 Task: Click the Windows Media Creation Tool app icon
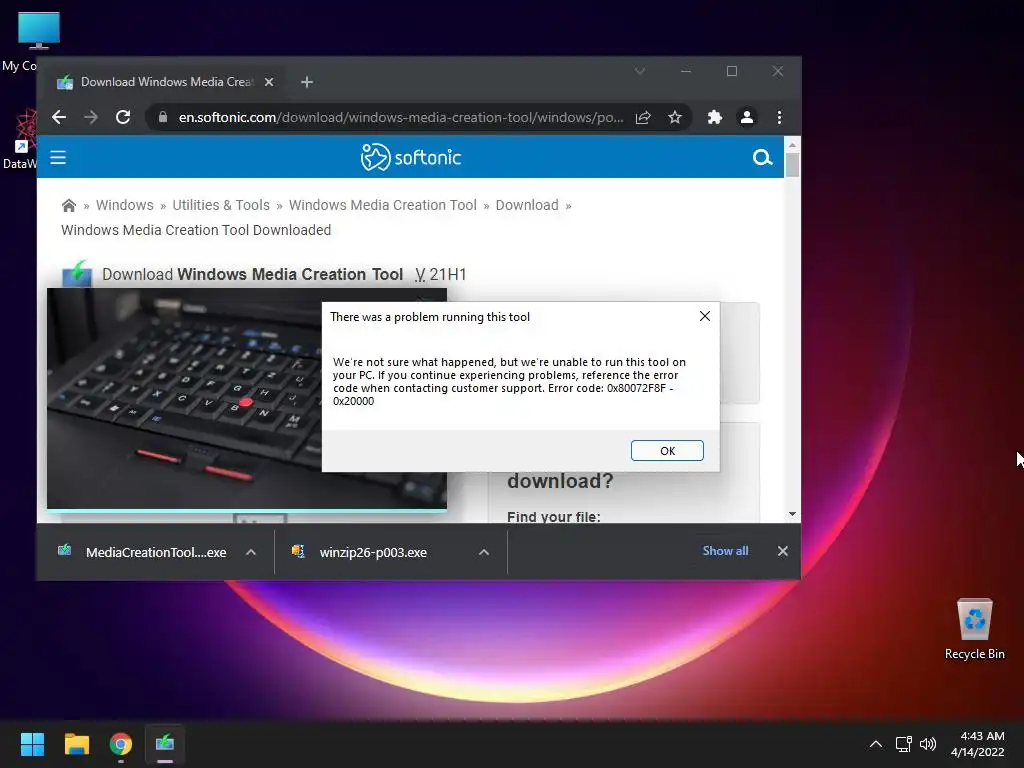(x=77, y=274)
